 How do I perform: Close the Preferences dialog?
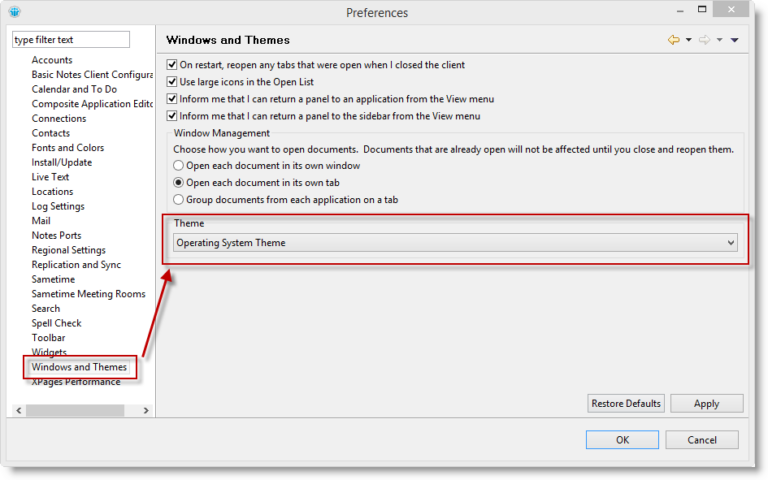731,9
